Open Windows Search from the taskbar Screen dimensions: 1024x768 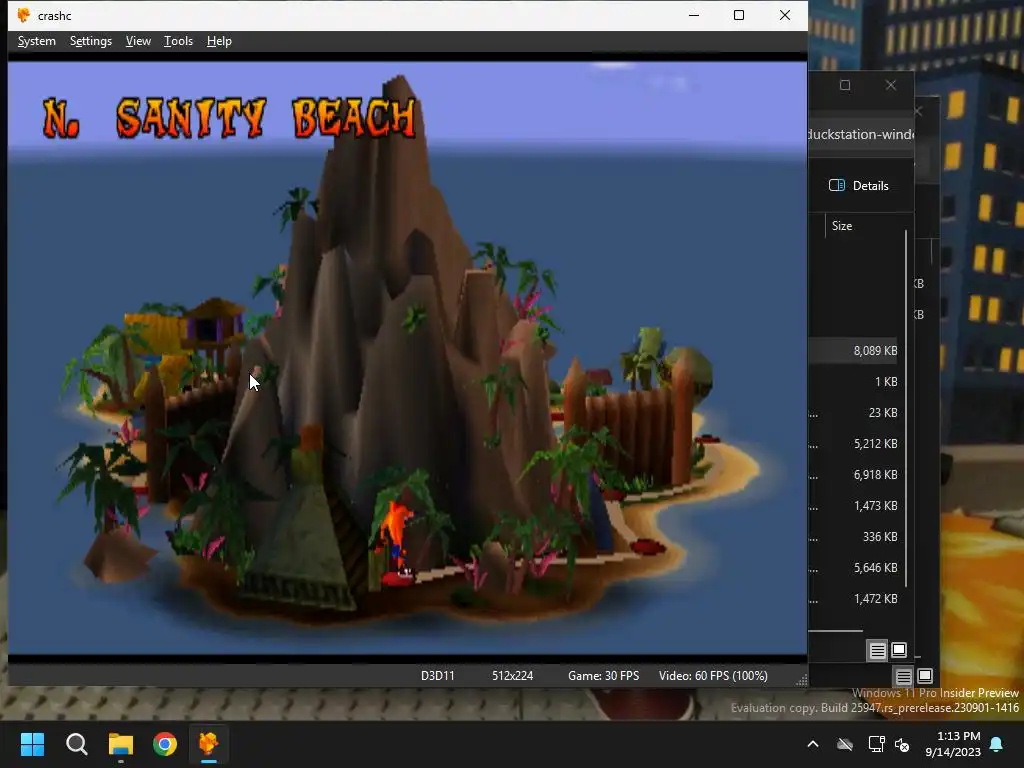(x=76, y=744)
